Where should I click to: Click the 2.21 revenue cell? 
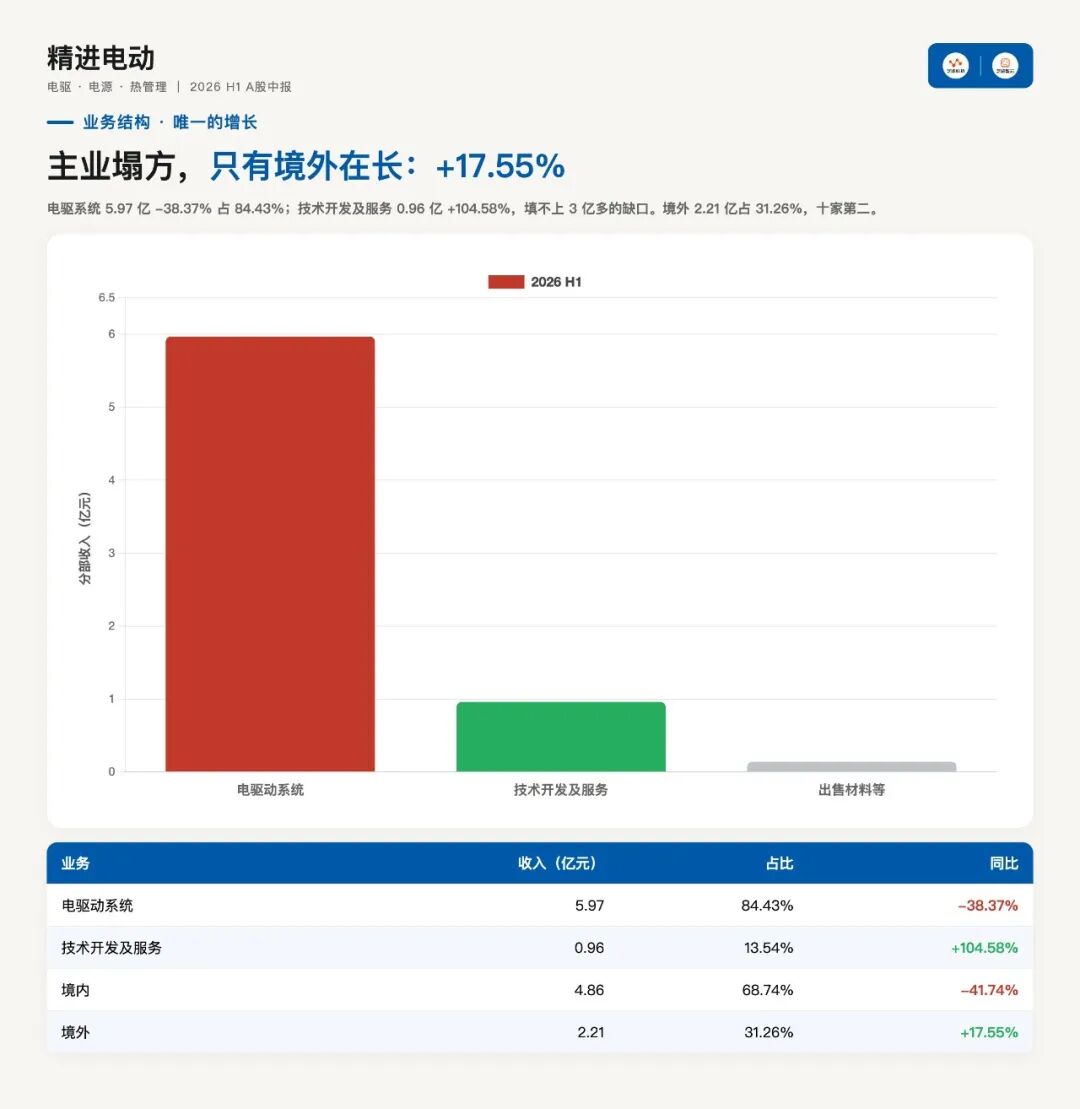[591, 1033]
